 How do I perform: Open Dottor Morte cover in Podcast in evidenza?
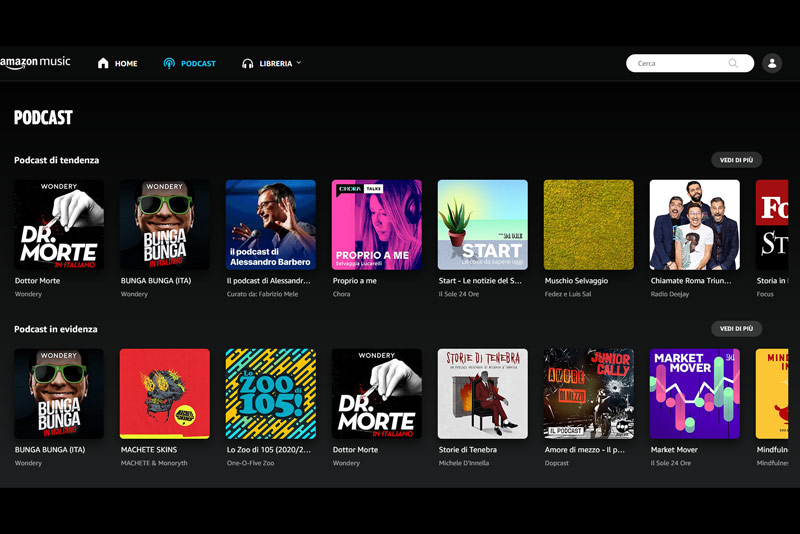377,394
